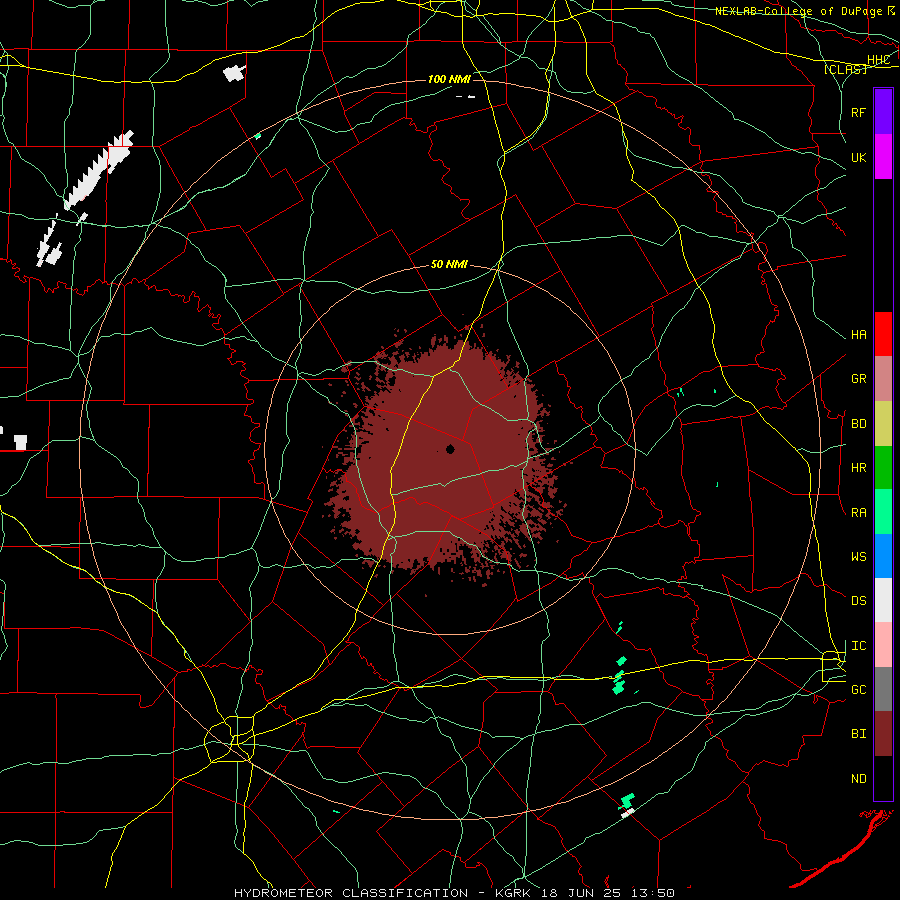Image resolution: width=900 pixels, height=900 pixels.
Task: Click the yellow BD legend swatch
Action: click(x=883, y=424)
